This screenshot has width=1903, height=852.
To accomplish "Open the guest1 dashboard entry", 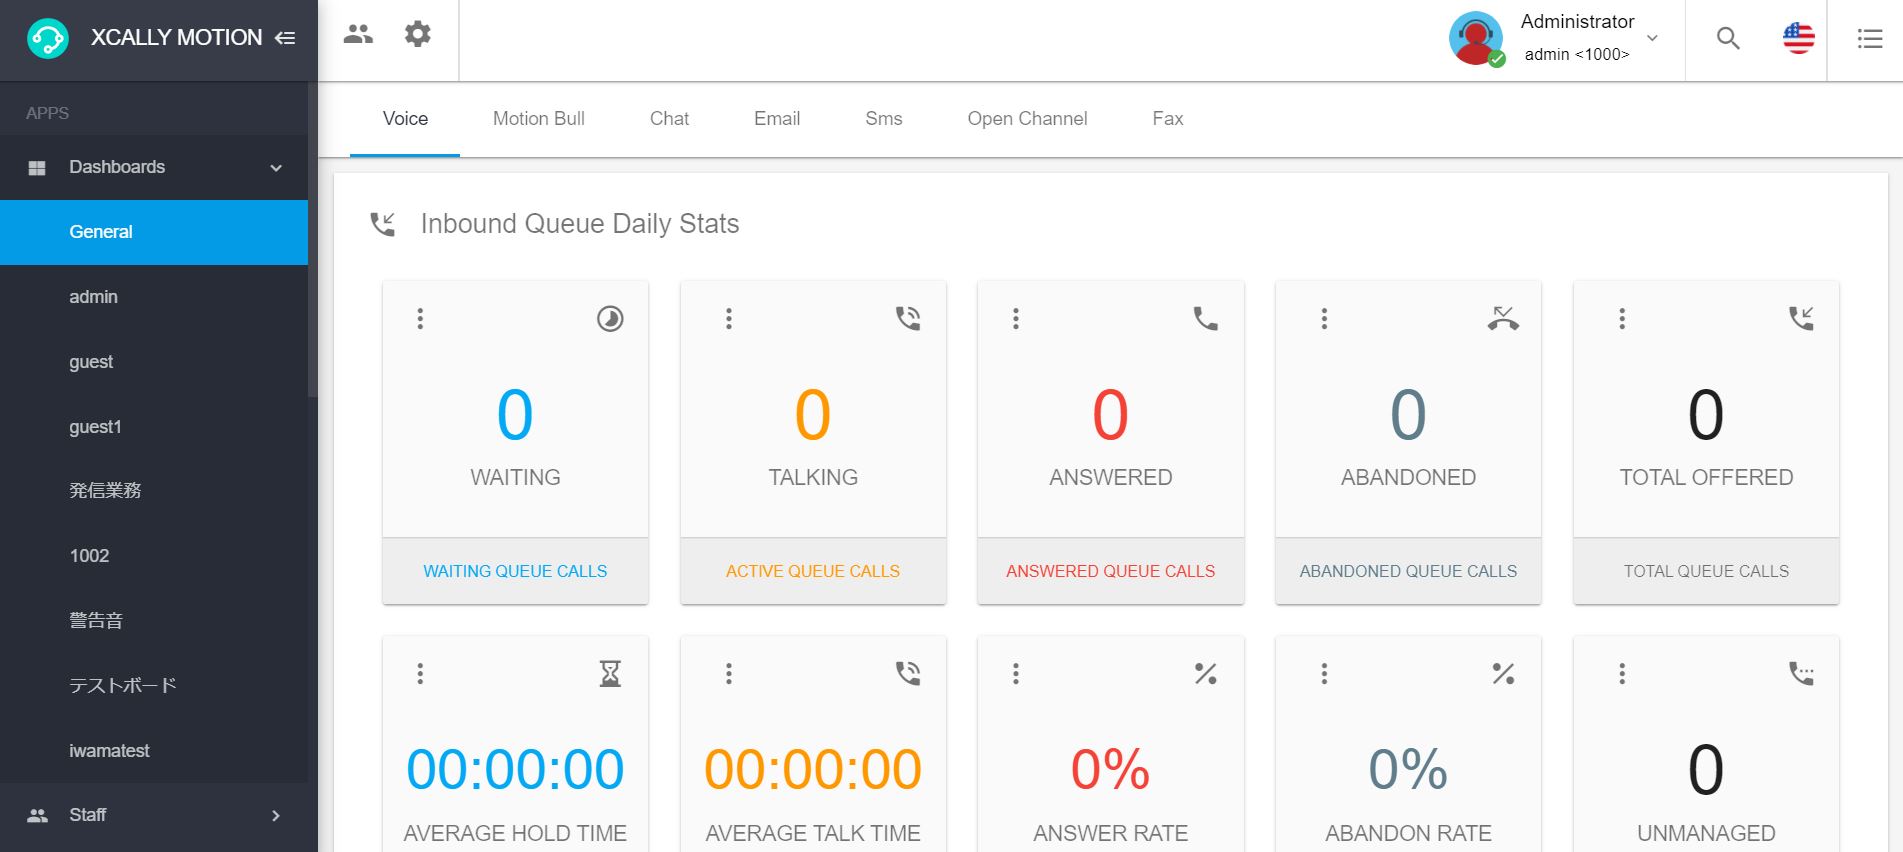I will 154,427.
